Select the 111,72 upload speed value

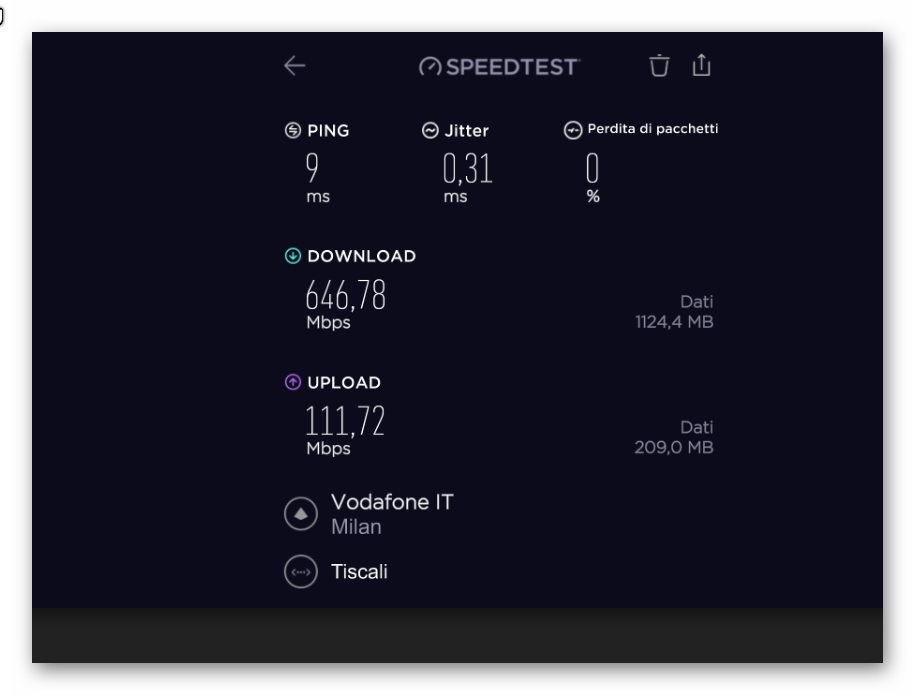[345, 421]
